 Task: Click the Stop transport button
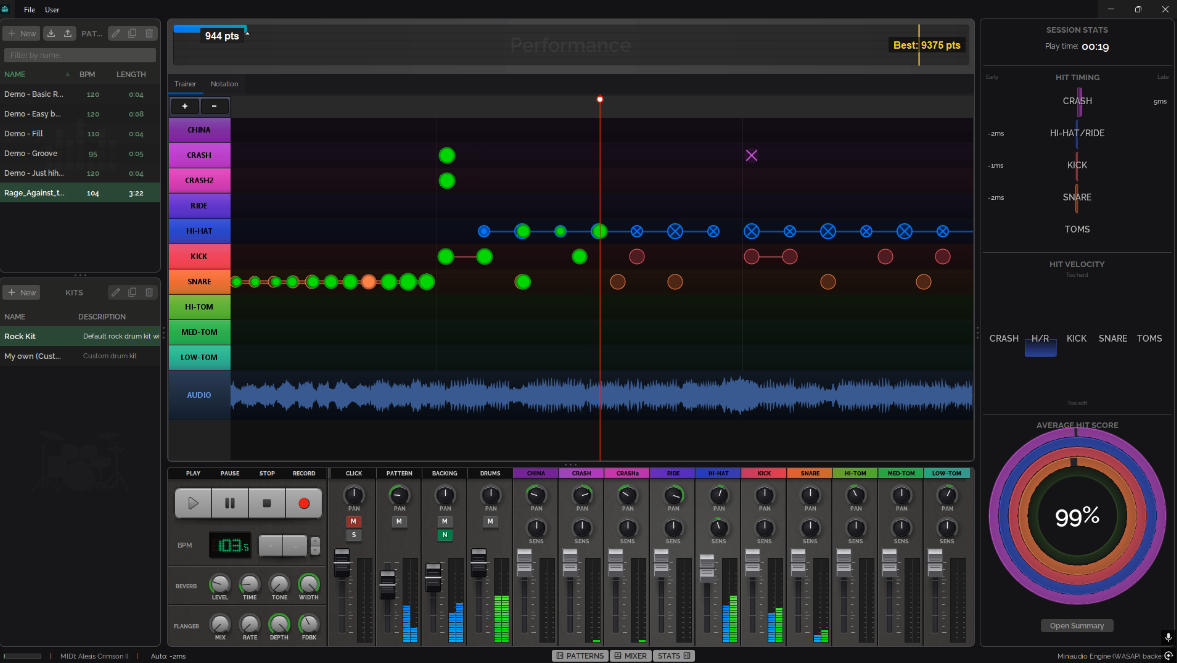coord(267,503)
